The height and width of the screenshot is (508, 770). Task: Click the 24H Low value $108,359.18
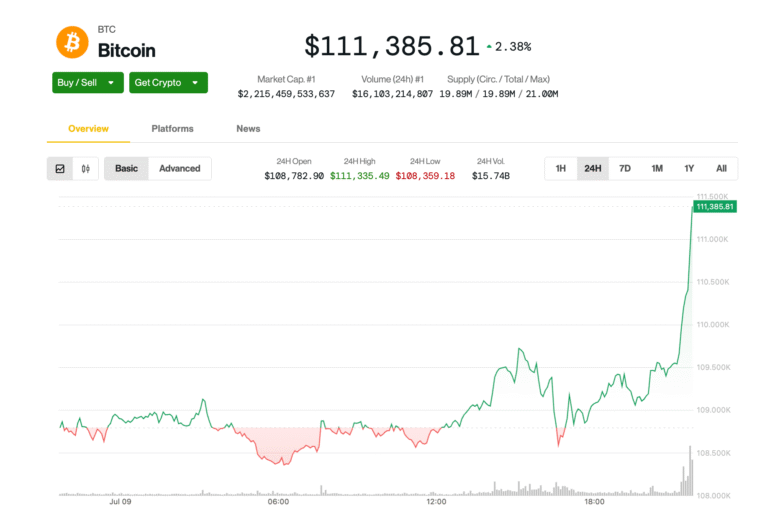pyautogui.click(x=425, y=176)
